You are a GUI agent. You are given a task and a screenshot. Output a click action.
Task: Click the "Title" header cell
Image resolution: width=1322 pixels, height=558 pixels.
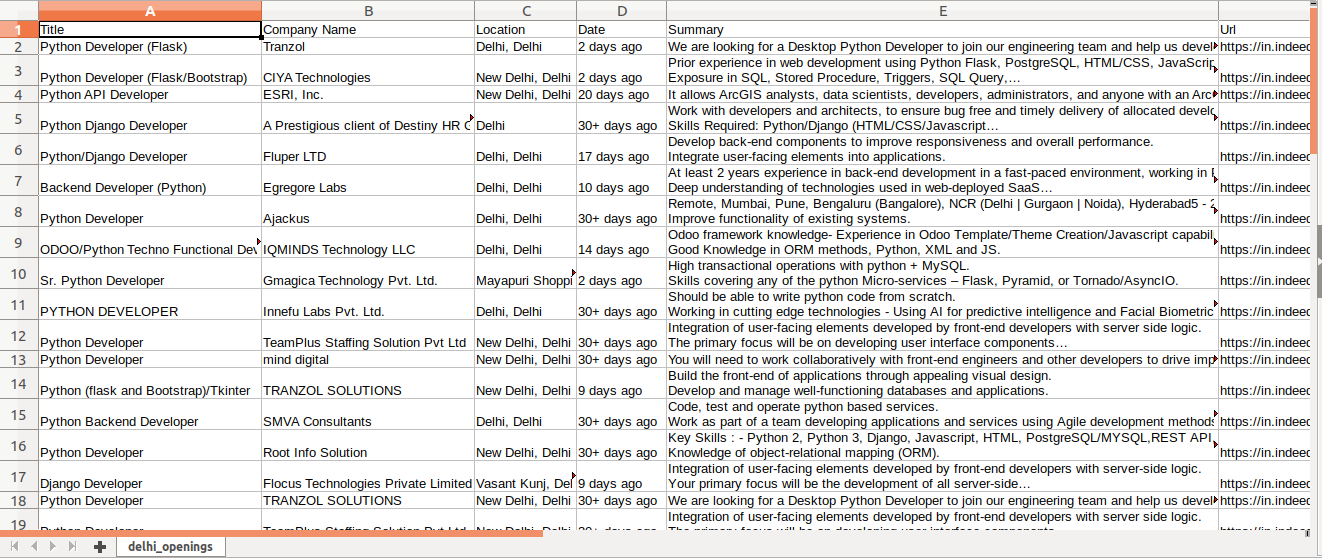click(150, 30)
